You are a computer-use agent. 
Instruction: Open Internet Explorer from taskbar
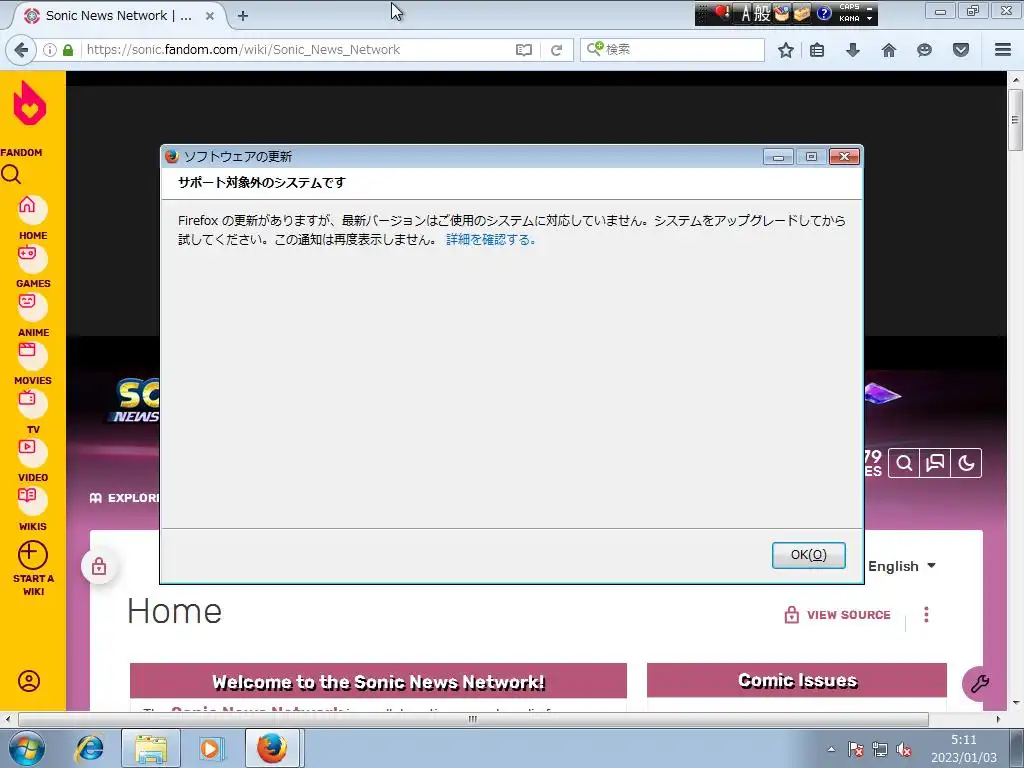tap(90, 748)
